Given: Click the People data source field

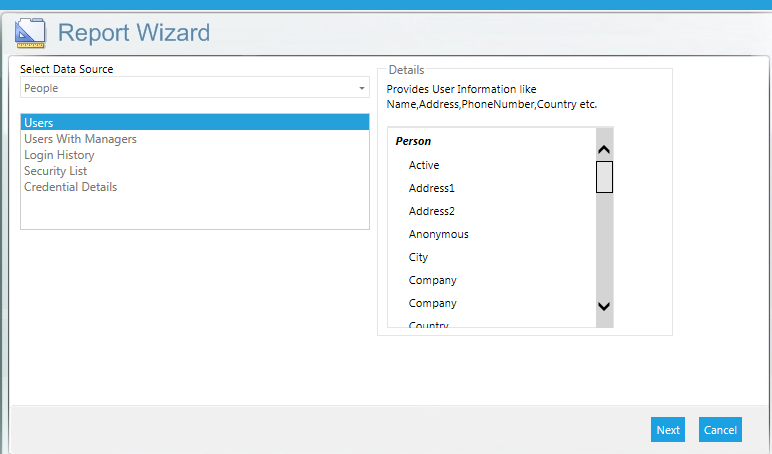Looking at the screenshot, I should point(190,89).
